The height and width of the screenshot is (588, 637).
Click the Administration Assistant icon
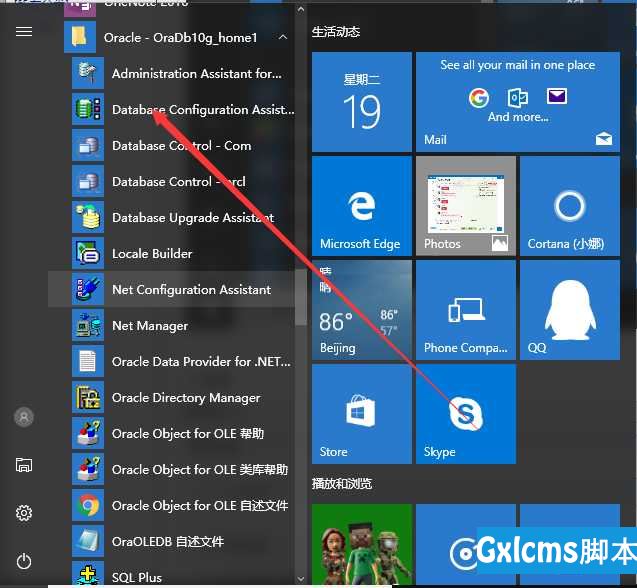88,73
